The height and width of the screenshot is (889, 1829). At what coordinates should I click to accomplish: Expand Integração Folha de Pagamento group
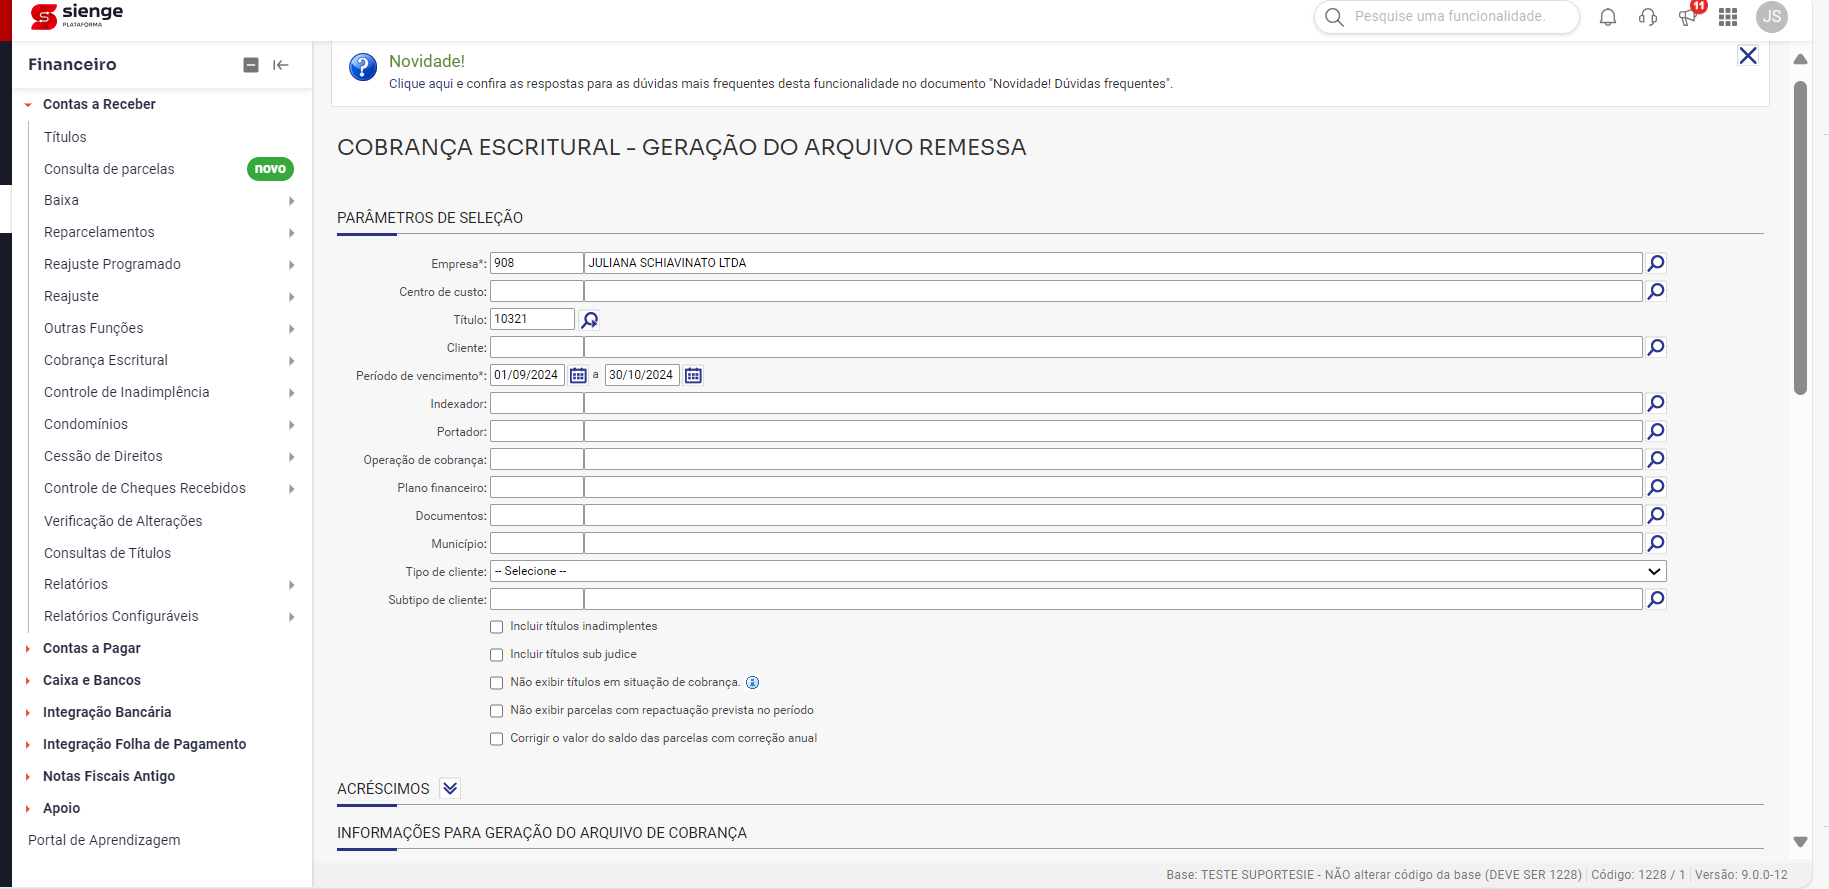[28, 745]
